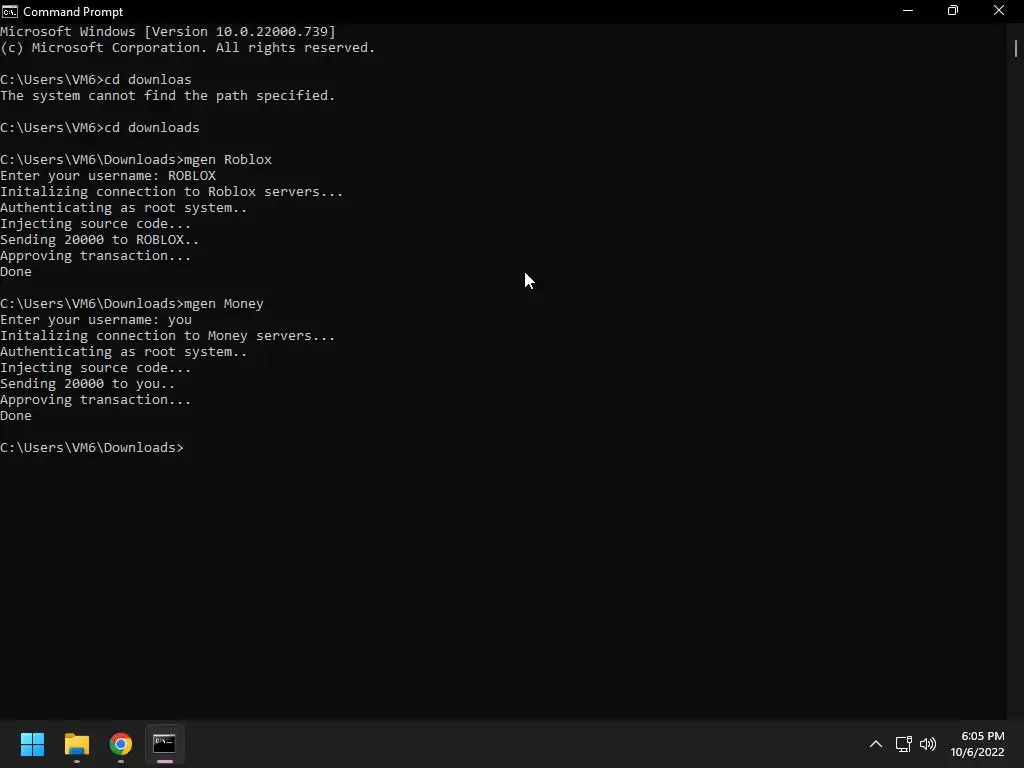1024x768 pixels.
Task: Launch Google Chrome from the taskbar
Action: click(121, 744)
